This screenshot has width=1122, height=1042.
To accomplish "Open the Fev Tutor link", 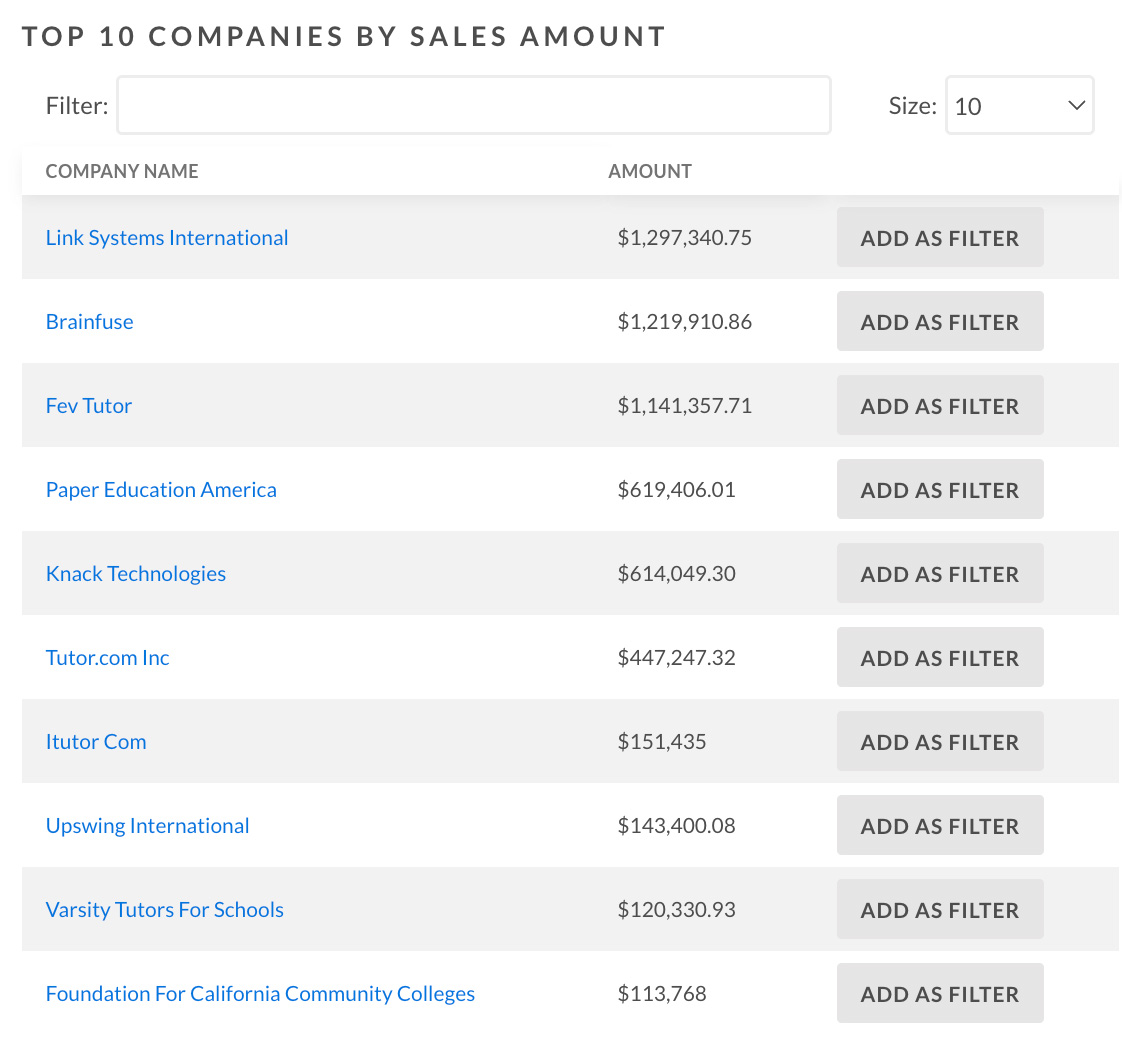I will pyautogui.click(x=89, y=406).
